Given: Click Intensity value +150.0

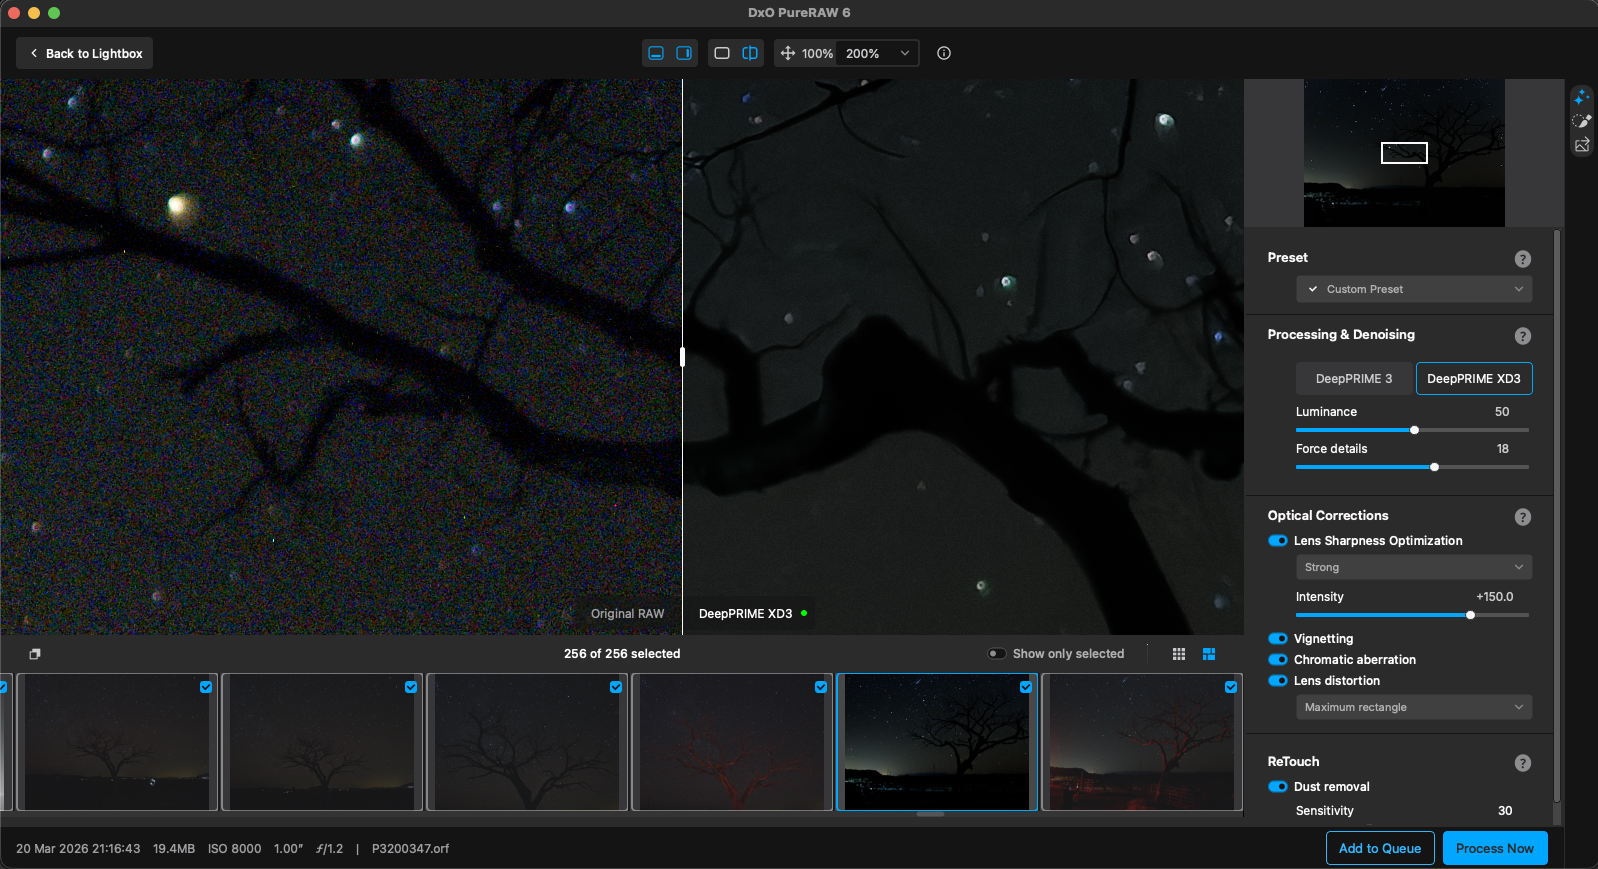Looking at the screenshot, I should tap(1495, 597).
